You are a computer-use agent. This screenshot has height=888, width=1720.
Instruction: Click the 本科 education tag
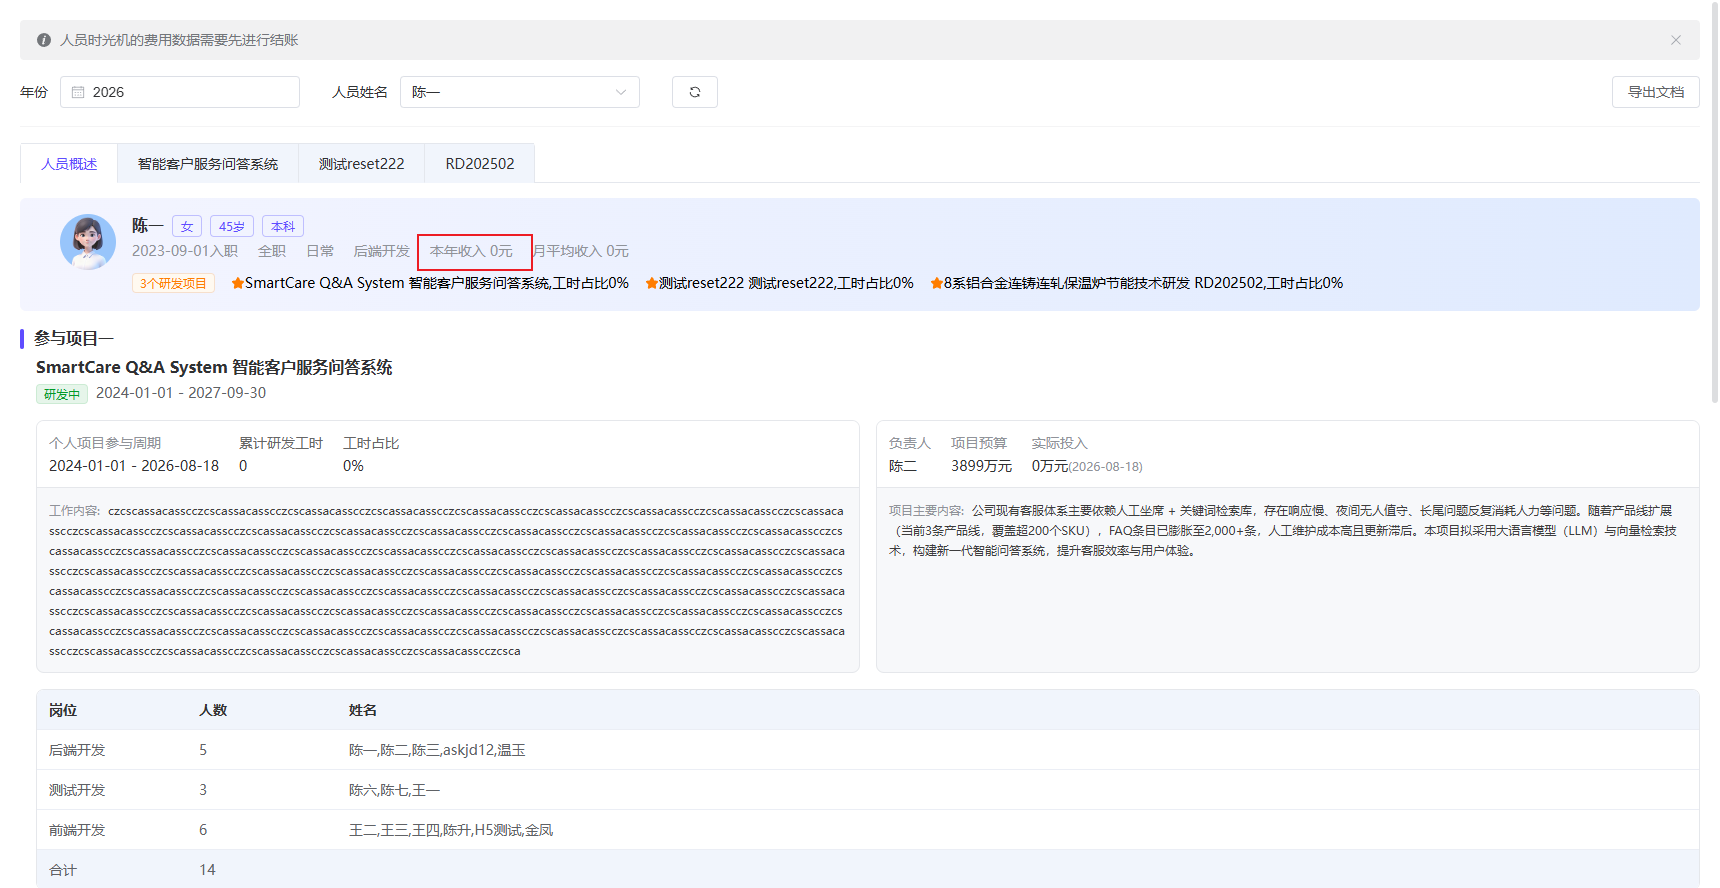[283, 226]
